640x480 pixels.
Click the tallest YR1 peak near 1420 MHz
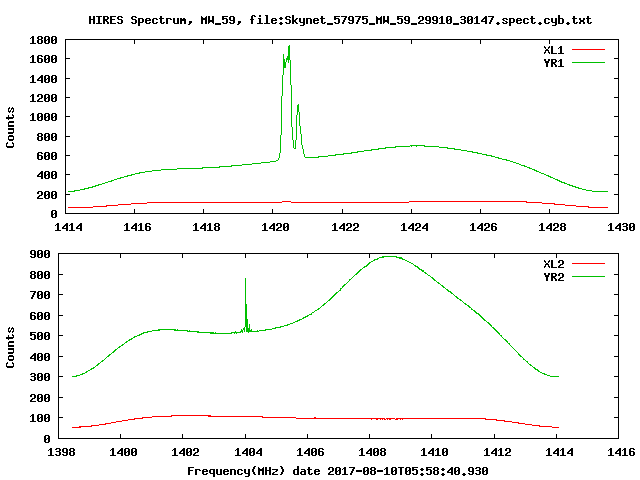tap(289, 47)
